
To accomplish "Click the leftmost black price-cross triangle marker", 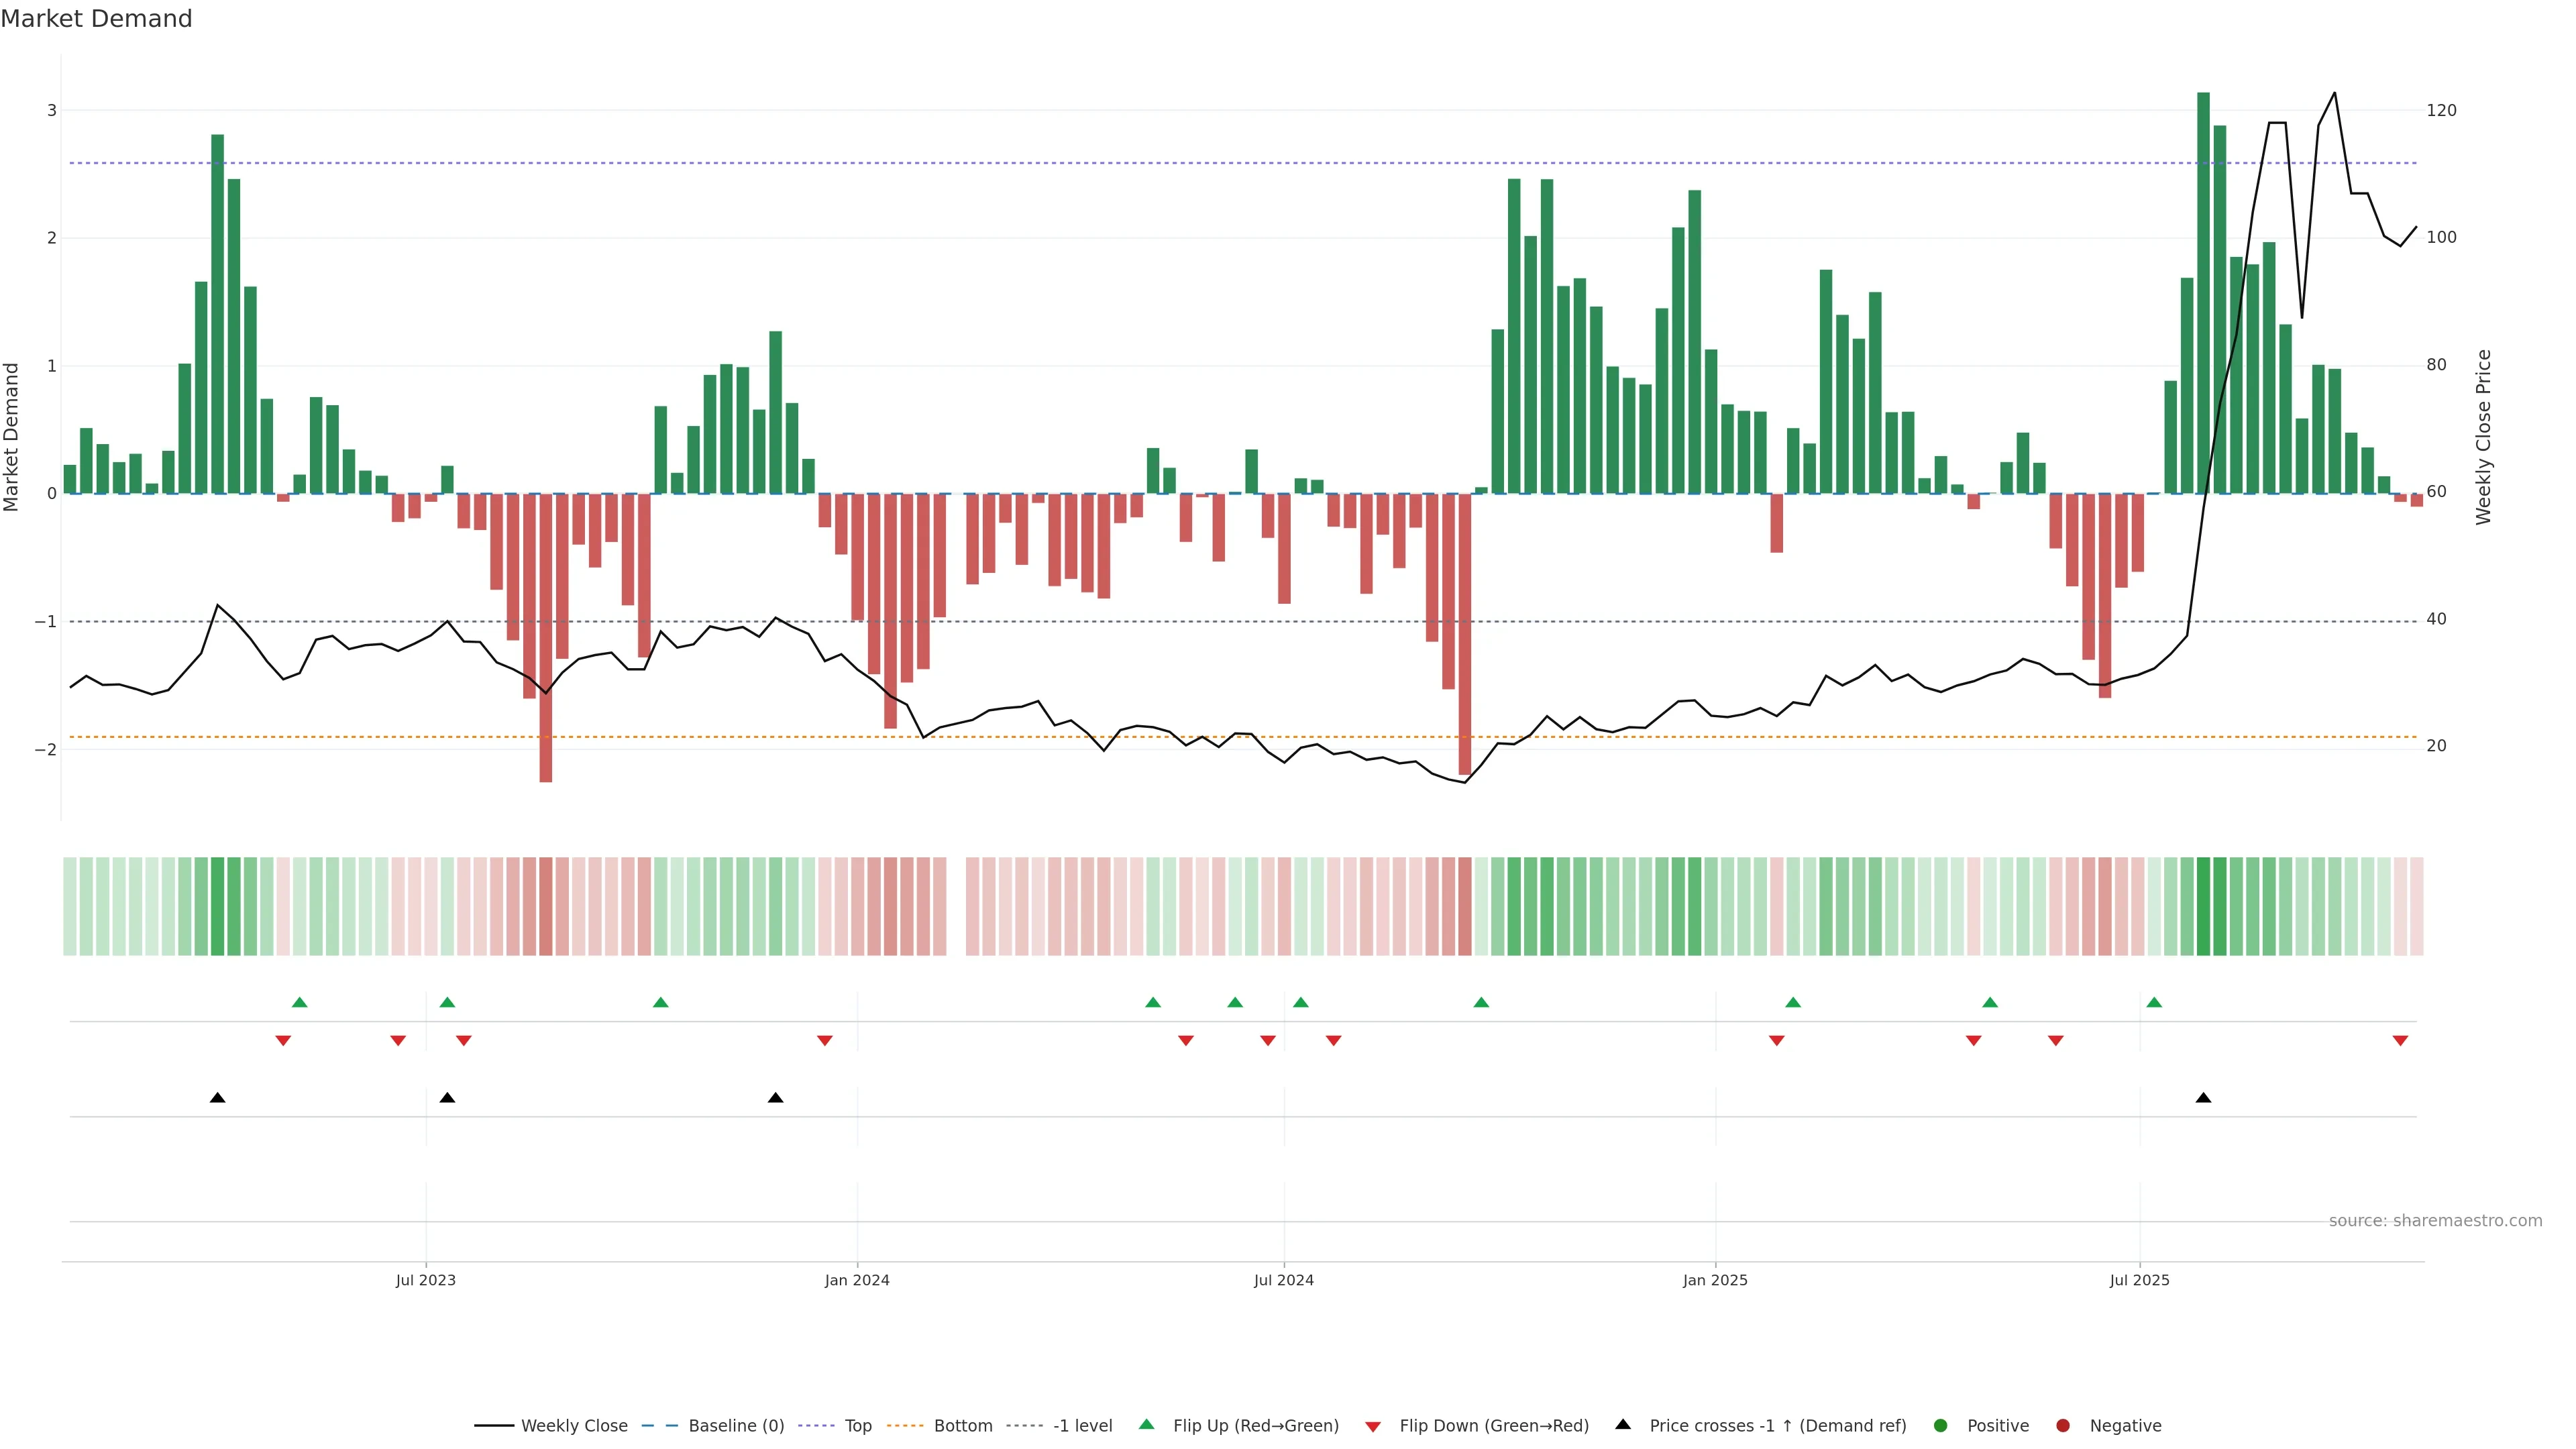I will (217, 1098).
